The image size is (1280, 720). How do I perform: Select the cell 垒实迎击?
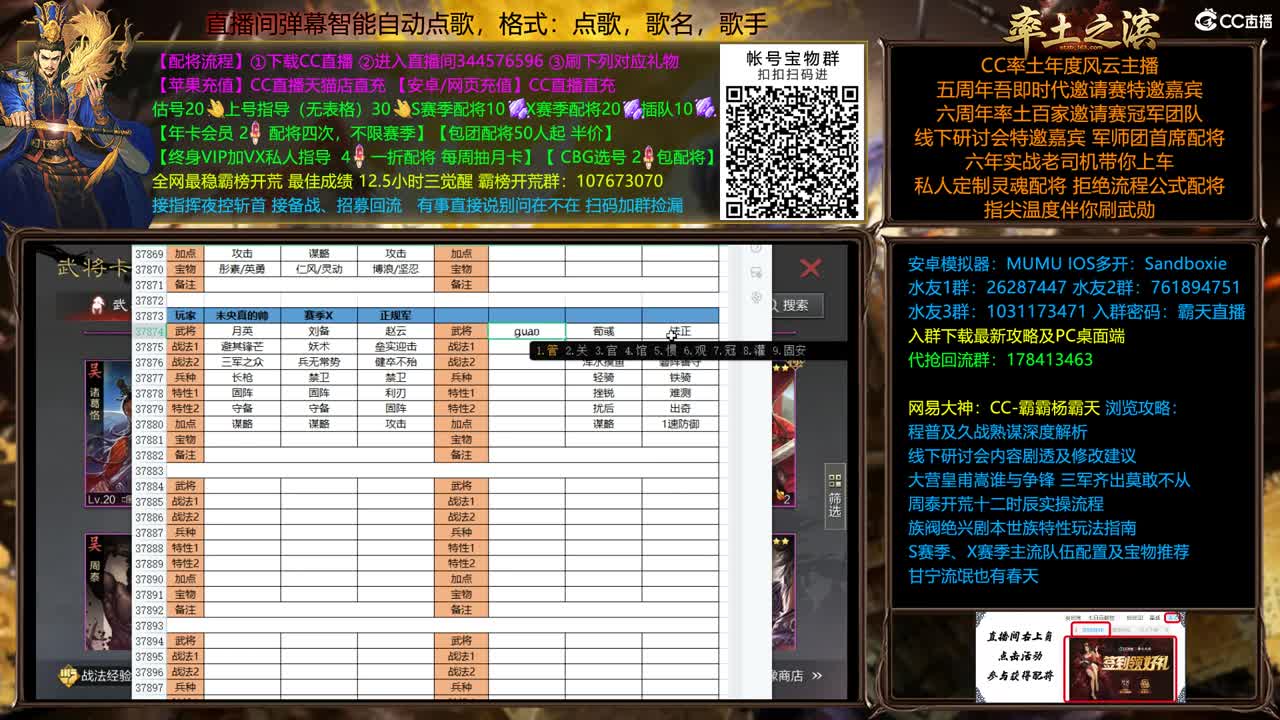click(x=396, y=347)
